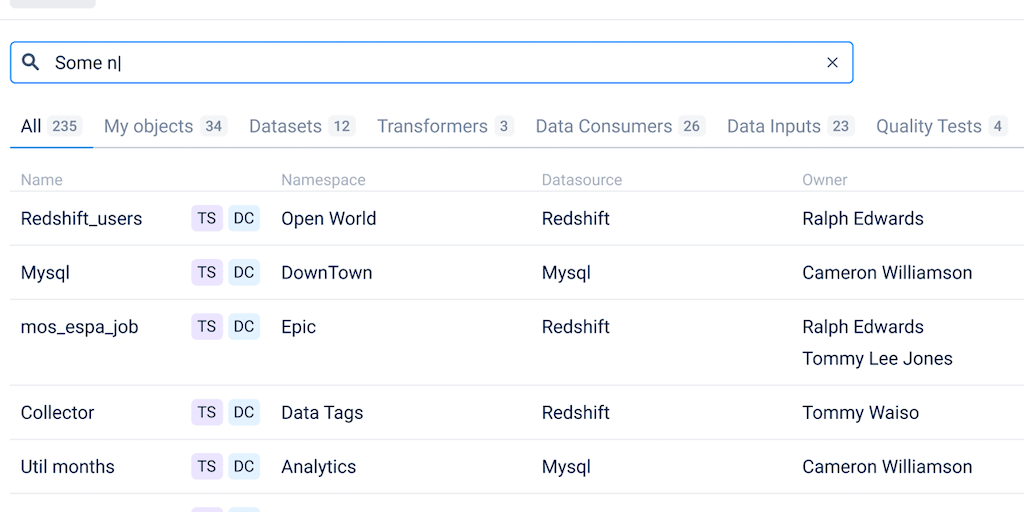1024x512 pixels.
Task: Open the Redshift_users object
Action: (x=82, y=219)
